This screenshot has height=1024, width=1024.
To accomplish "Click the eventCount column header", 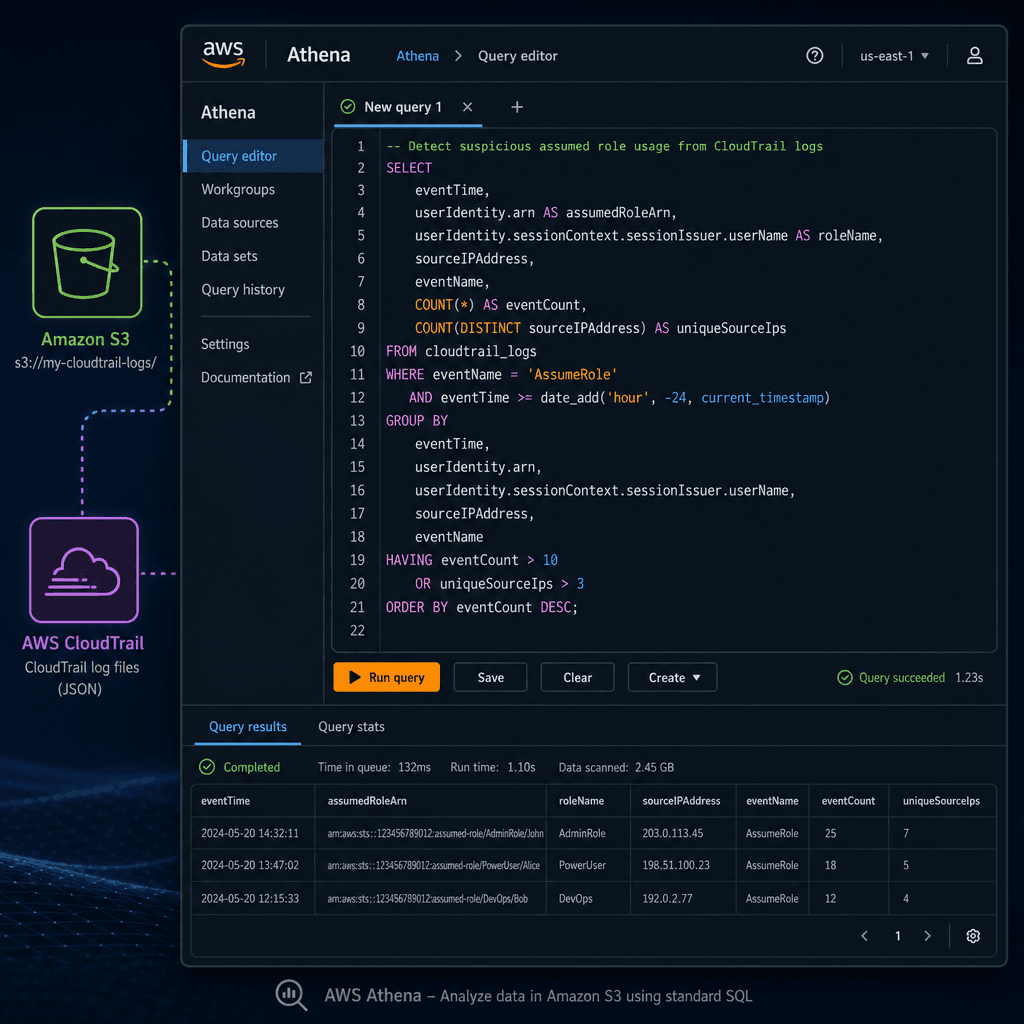I will pyautogui.click(x=848, y=801).
